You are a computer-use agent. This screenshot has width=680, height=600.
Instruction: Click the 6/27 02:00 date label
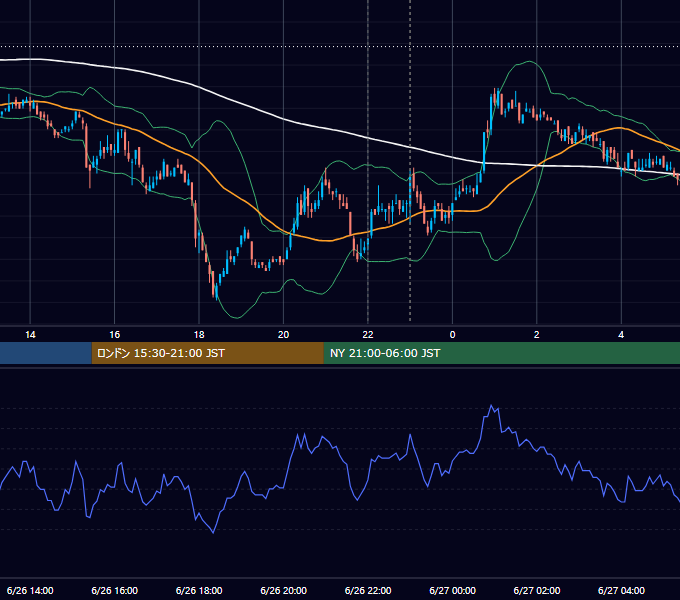tap(537, 590)
